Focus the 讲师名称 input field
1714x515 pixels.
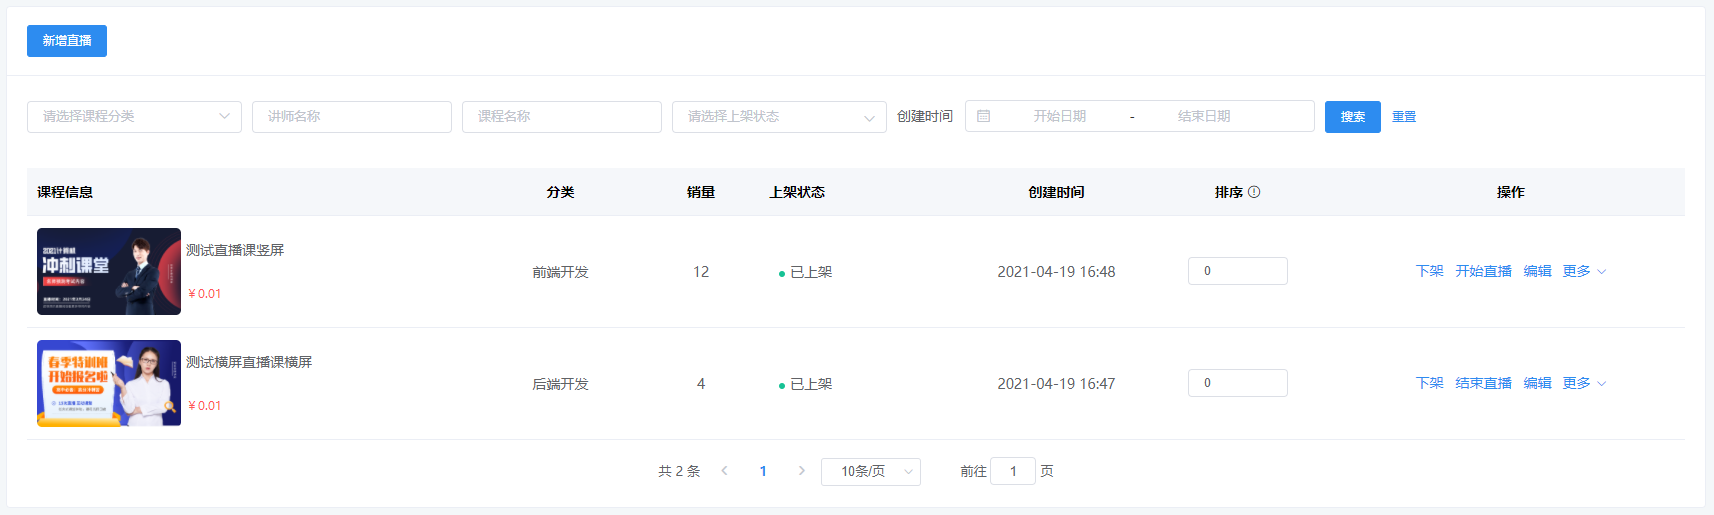(352, 117)
